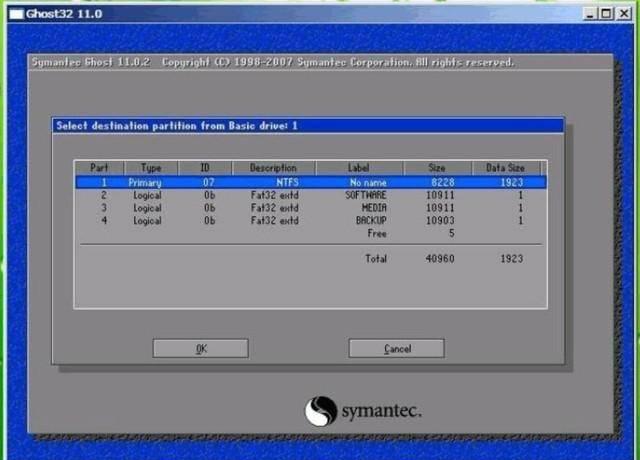Click the total size value '40960'
Viewport: 640px width, 460px height.
pyautogui.click(x=440, y=258)
